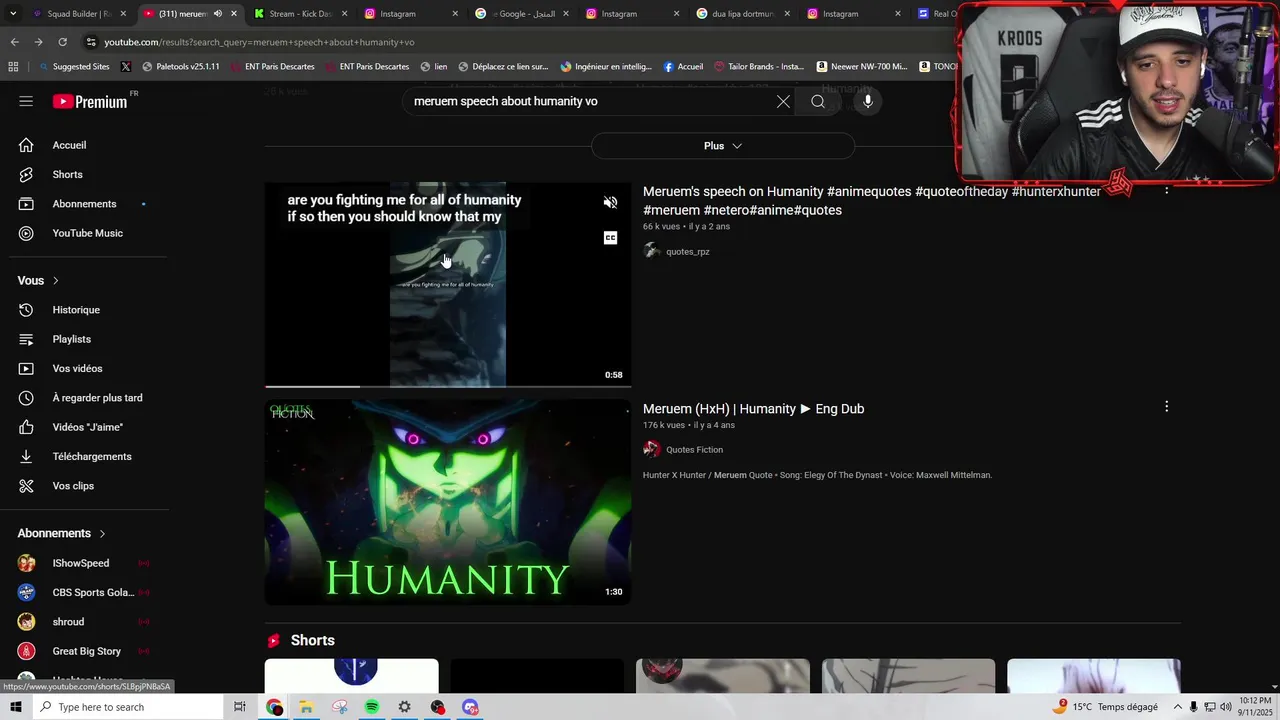Open Windows Start menu
The width and height of the screenshot is (1280, 720).
click(15, 707)
